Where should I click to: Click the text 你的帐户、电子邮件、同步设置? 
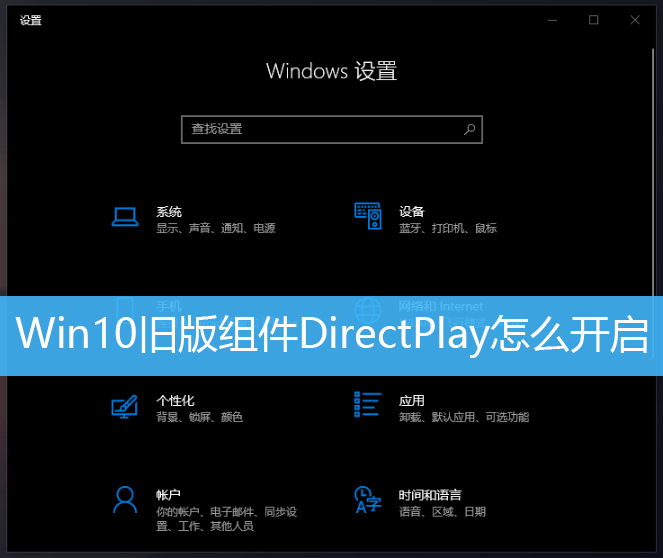(x=227, y=519)
